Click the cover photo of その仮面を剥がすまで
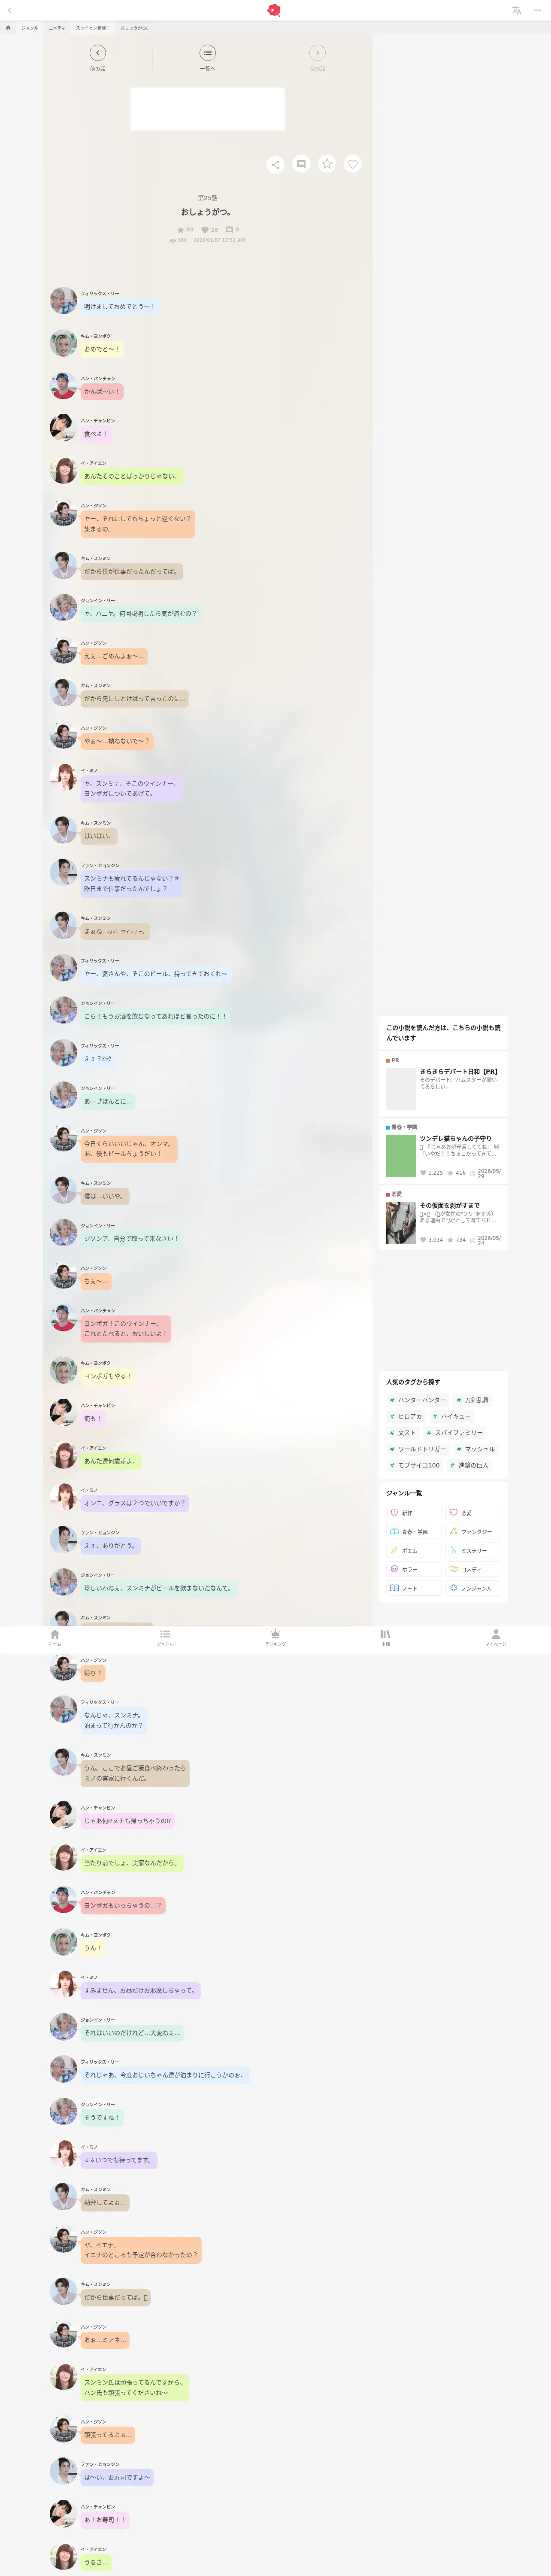This screenshot has width=551, height=2576. [401, 1223]
